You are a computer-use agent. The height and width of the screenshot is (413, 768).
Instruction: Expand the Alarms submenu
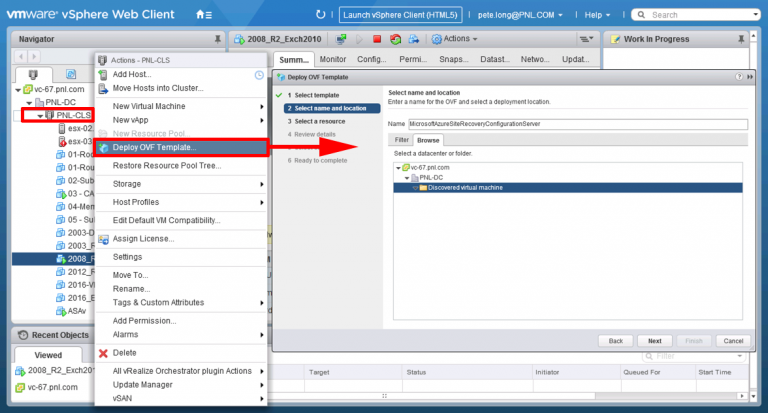tap(181, 335)
